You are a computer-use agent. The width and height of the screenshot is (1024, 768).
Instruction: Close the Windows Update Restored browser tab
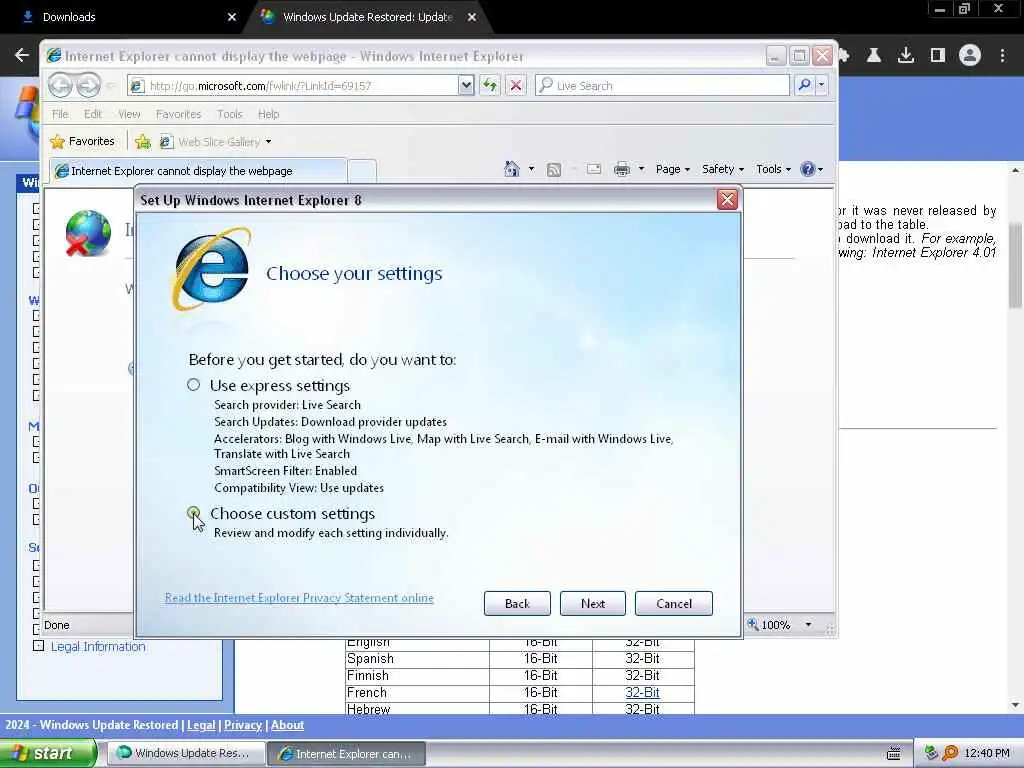click(x=472, y=17)
